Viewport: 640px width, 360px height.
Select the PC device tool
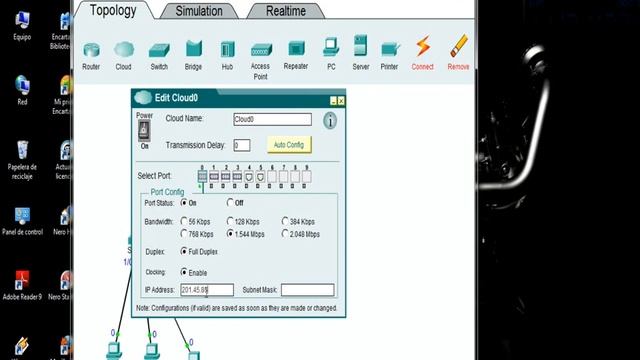pyautogui.click(x=331, y=54)
